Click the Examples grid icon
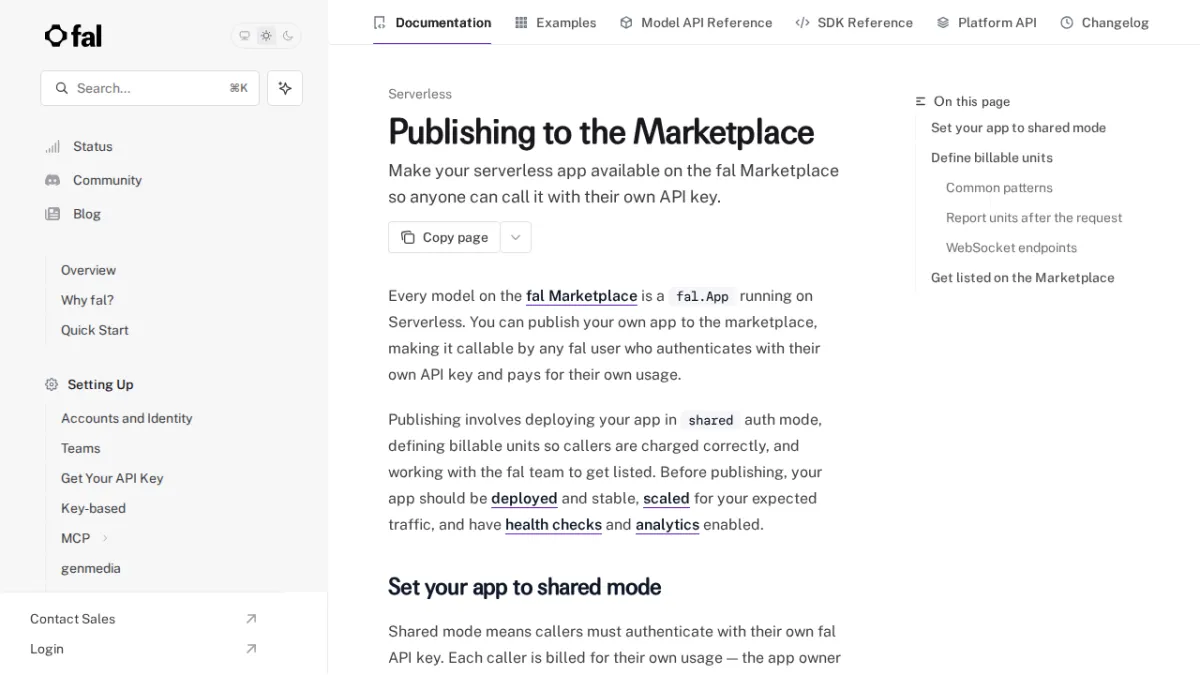Viewport: 1200px width, 675px height. click(521, 22)
